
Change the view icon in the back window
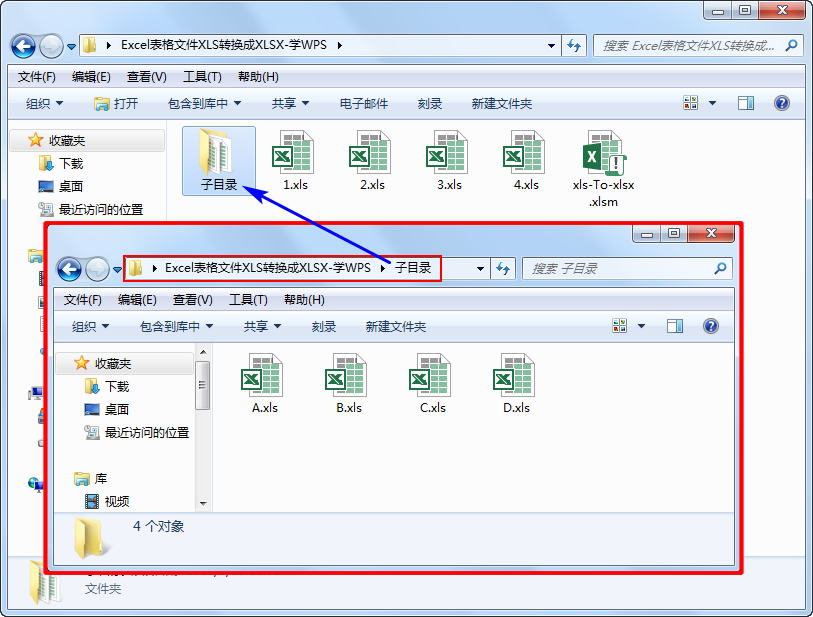click(691, 103)
